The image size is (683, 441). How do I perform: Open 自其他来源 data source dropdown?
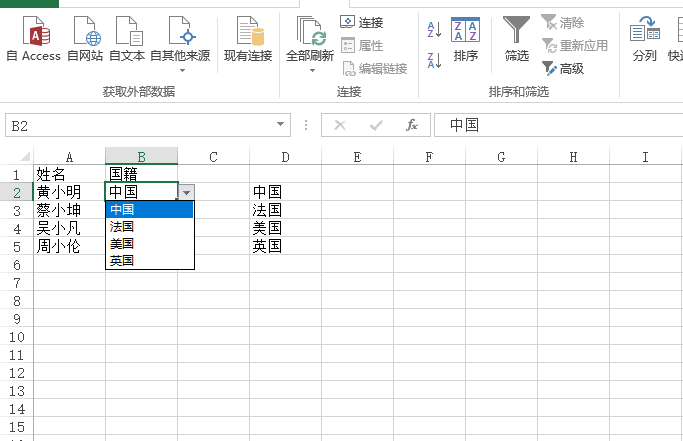click(180, 44)
